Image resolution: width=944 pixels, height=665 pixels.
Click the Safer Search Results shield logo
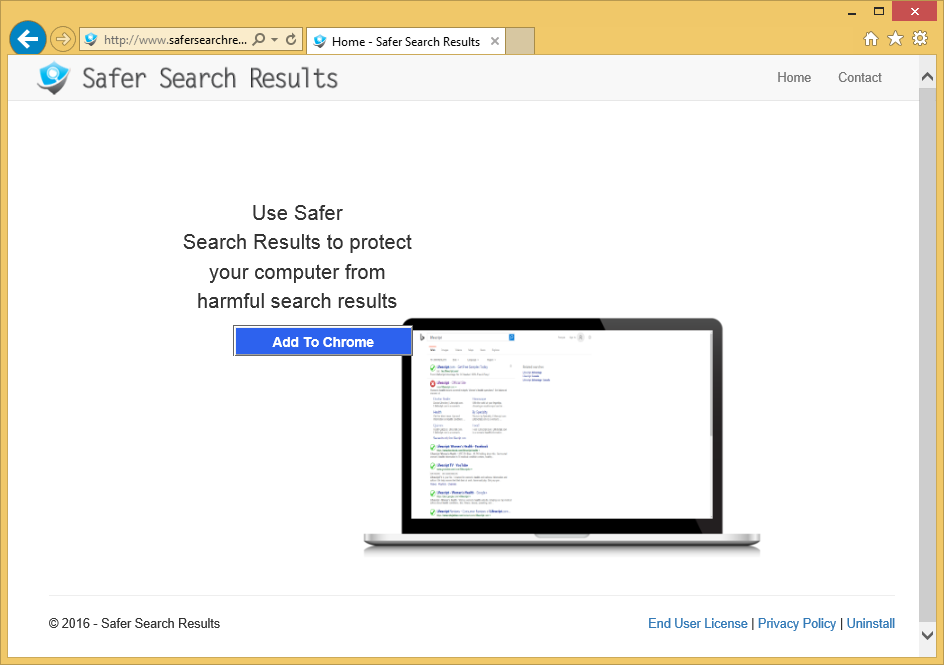tap(53, 78)
